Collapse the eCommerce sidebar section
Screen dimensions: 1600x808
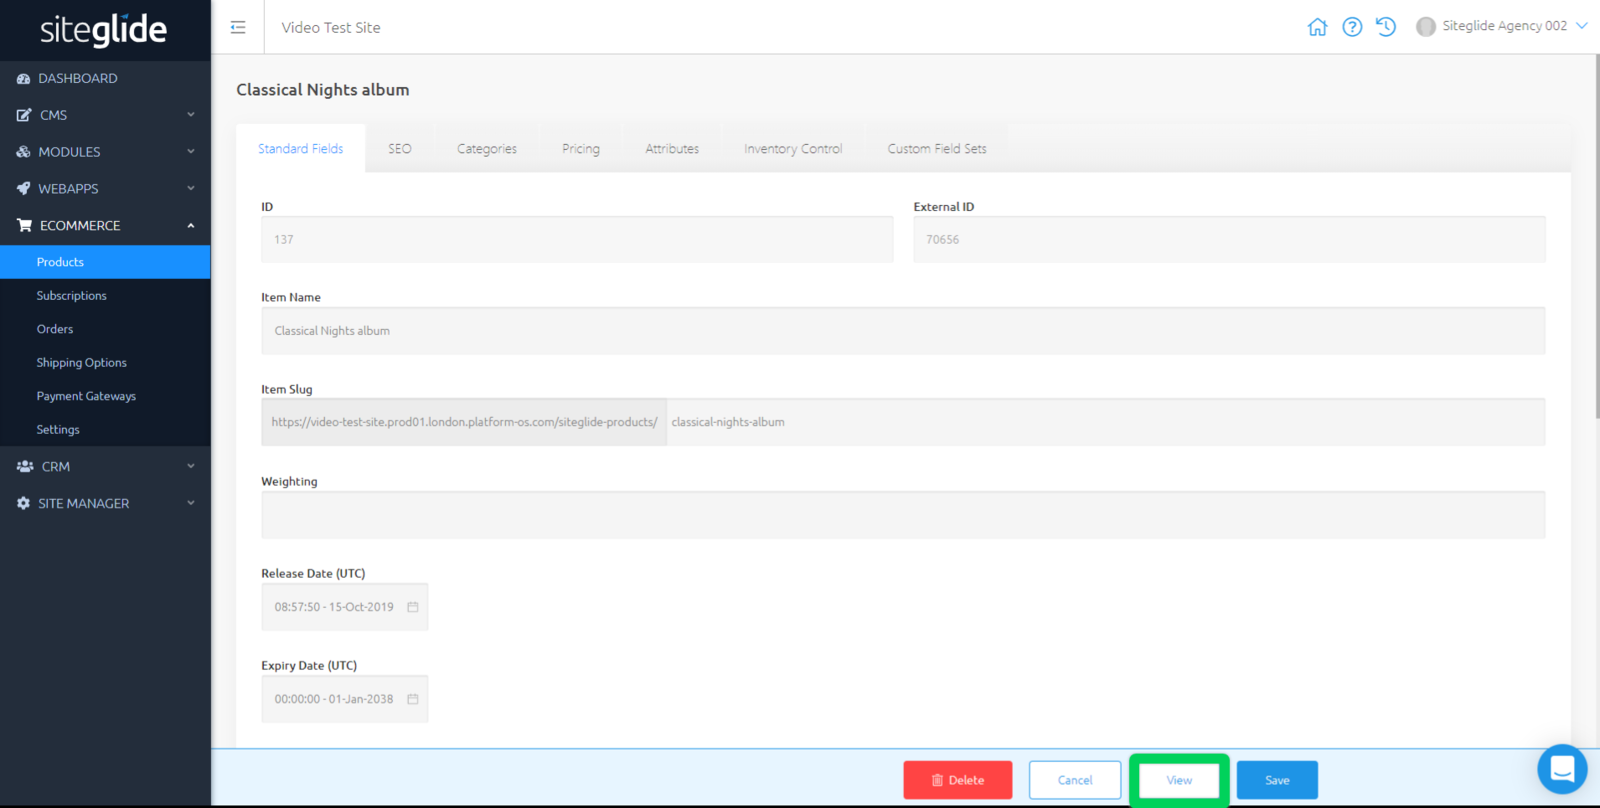105,226
